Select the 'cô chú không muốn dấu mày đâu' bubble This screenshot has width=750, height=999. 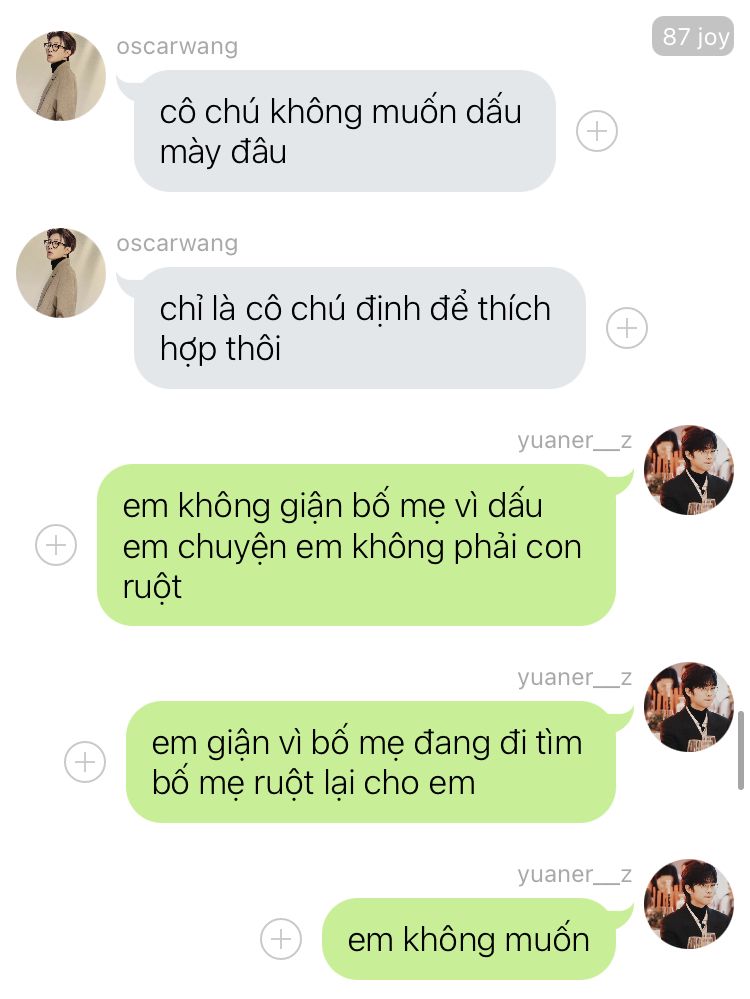(345, 131)
